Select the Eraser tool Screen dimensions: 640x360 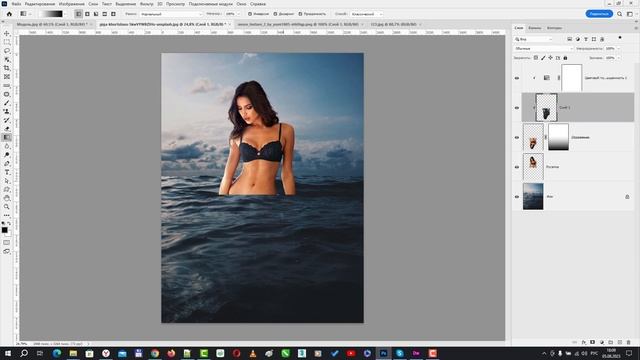[7, 129]
